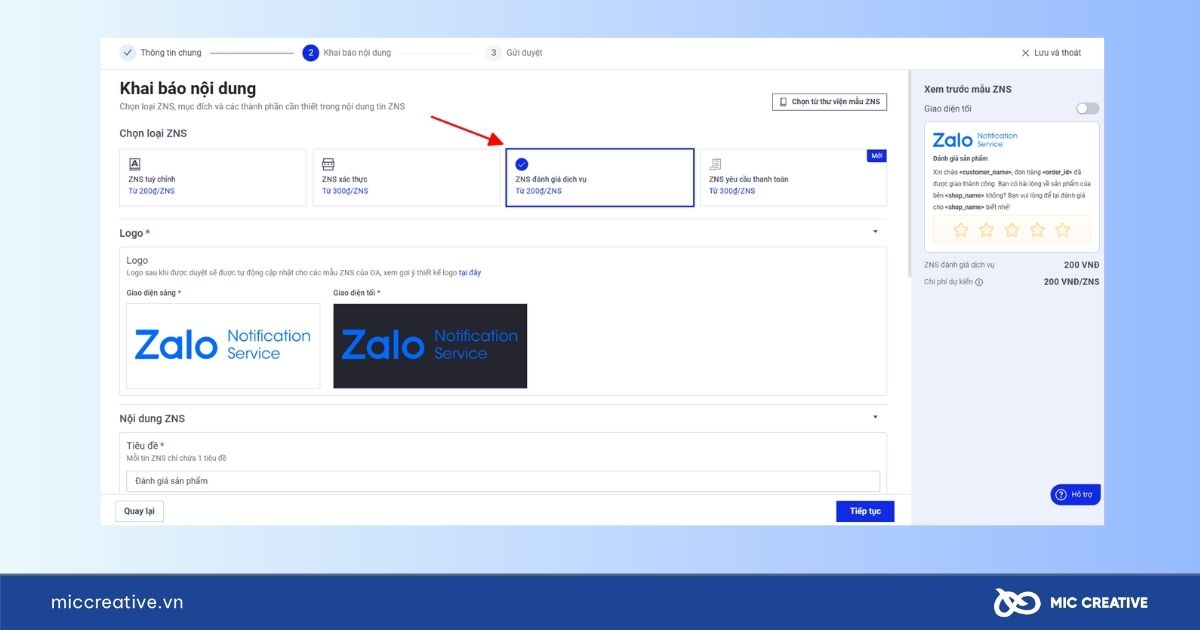Click the Chi phí dự kiến info icon
The width and height of the screenshot is (1200, 630).
[979, 282]
